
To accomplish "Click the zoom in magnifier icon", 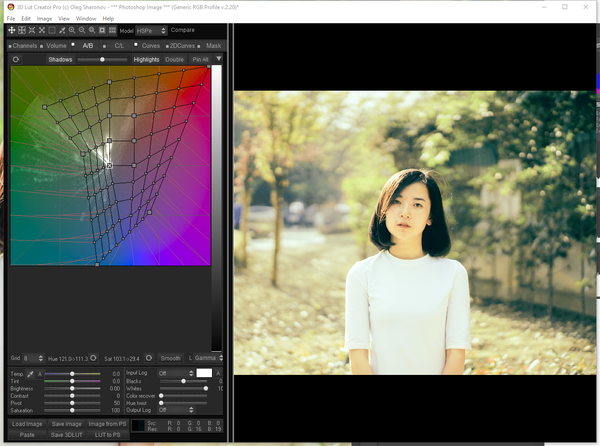I will point(72,30).
